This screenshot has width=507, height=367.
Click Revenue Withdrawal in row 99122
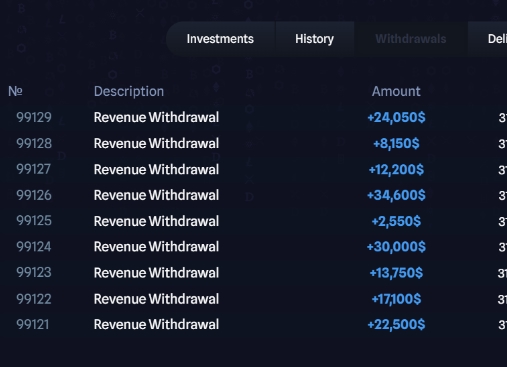coord(156,299)
